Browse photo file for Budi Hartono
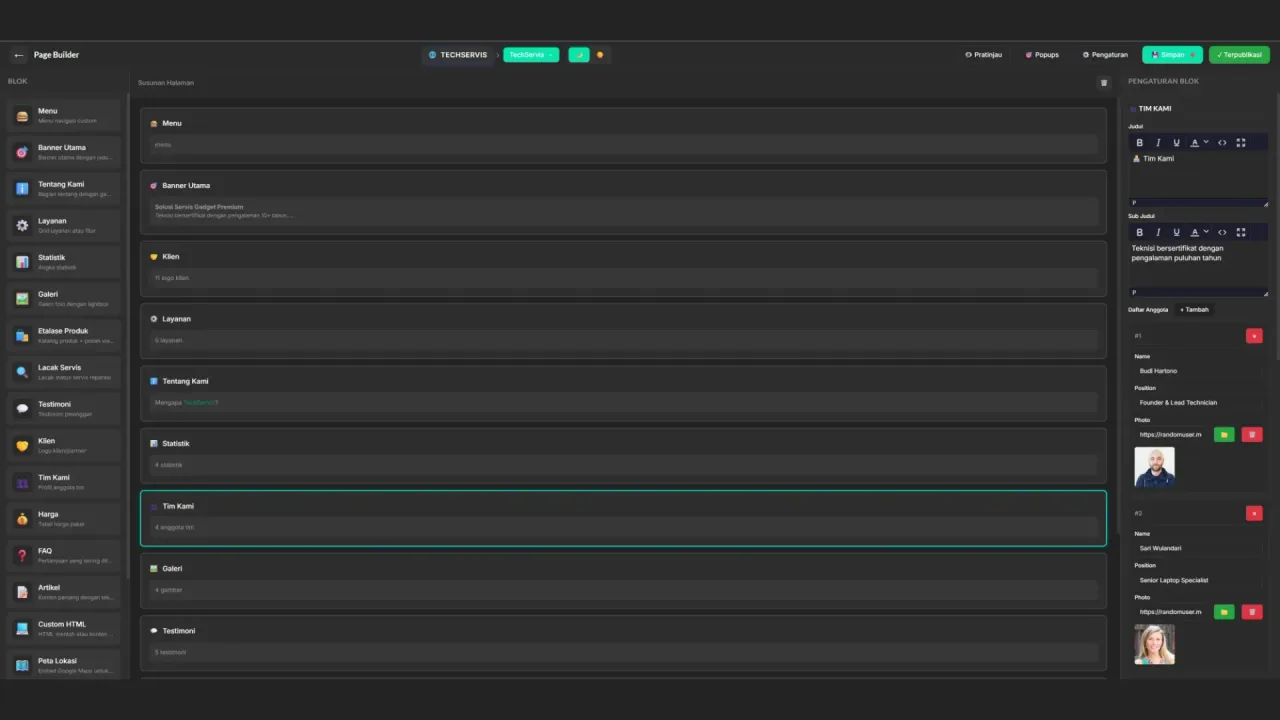The image size is (1280, 720). click(x=1224, y=434)
